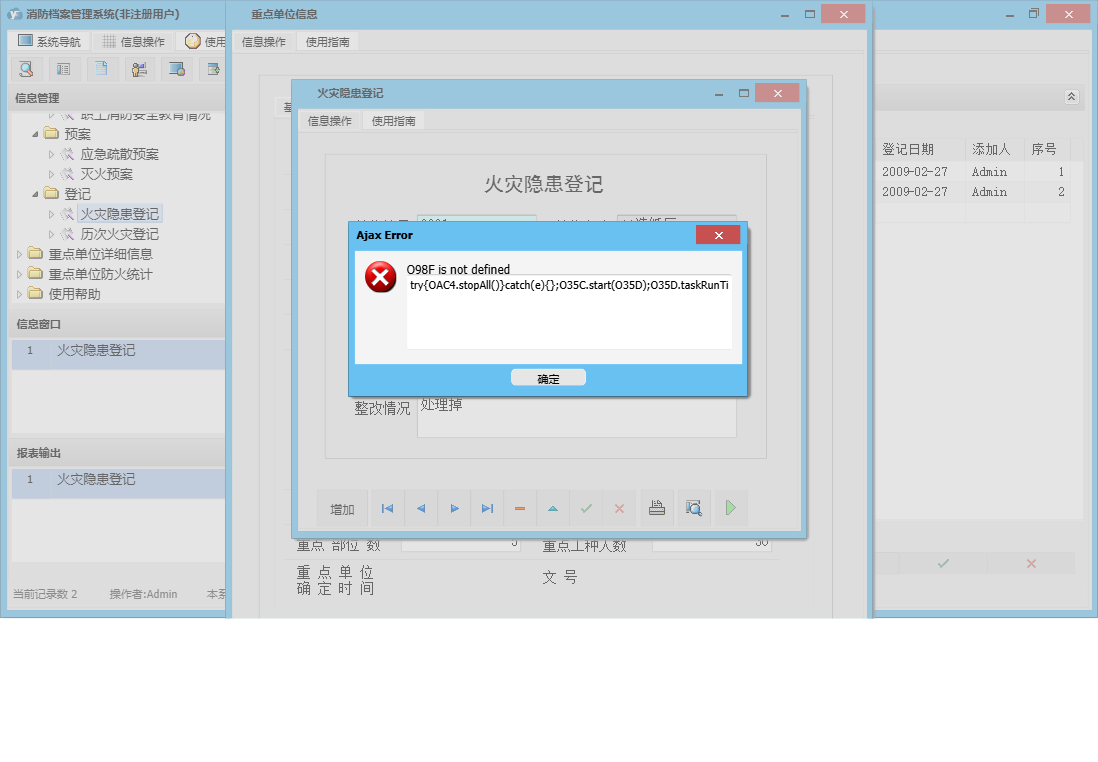Click inside the 整改情况 text field
The width and height of the screenshot is (1098, 762).
[x=575, y=415]
